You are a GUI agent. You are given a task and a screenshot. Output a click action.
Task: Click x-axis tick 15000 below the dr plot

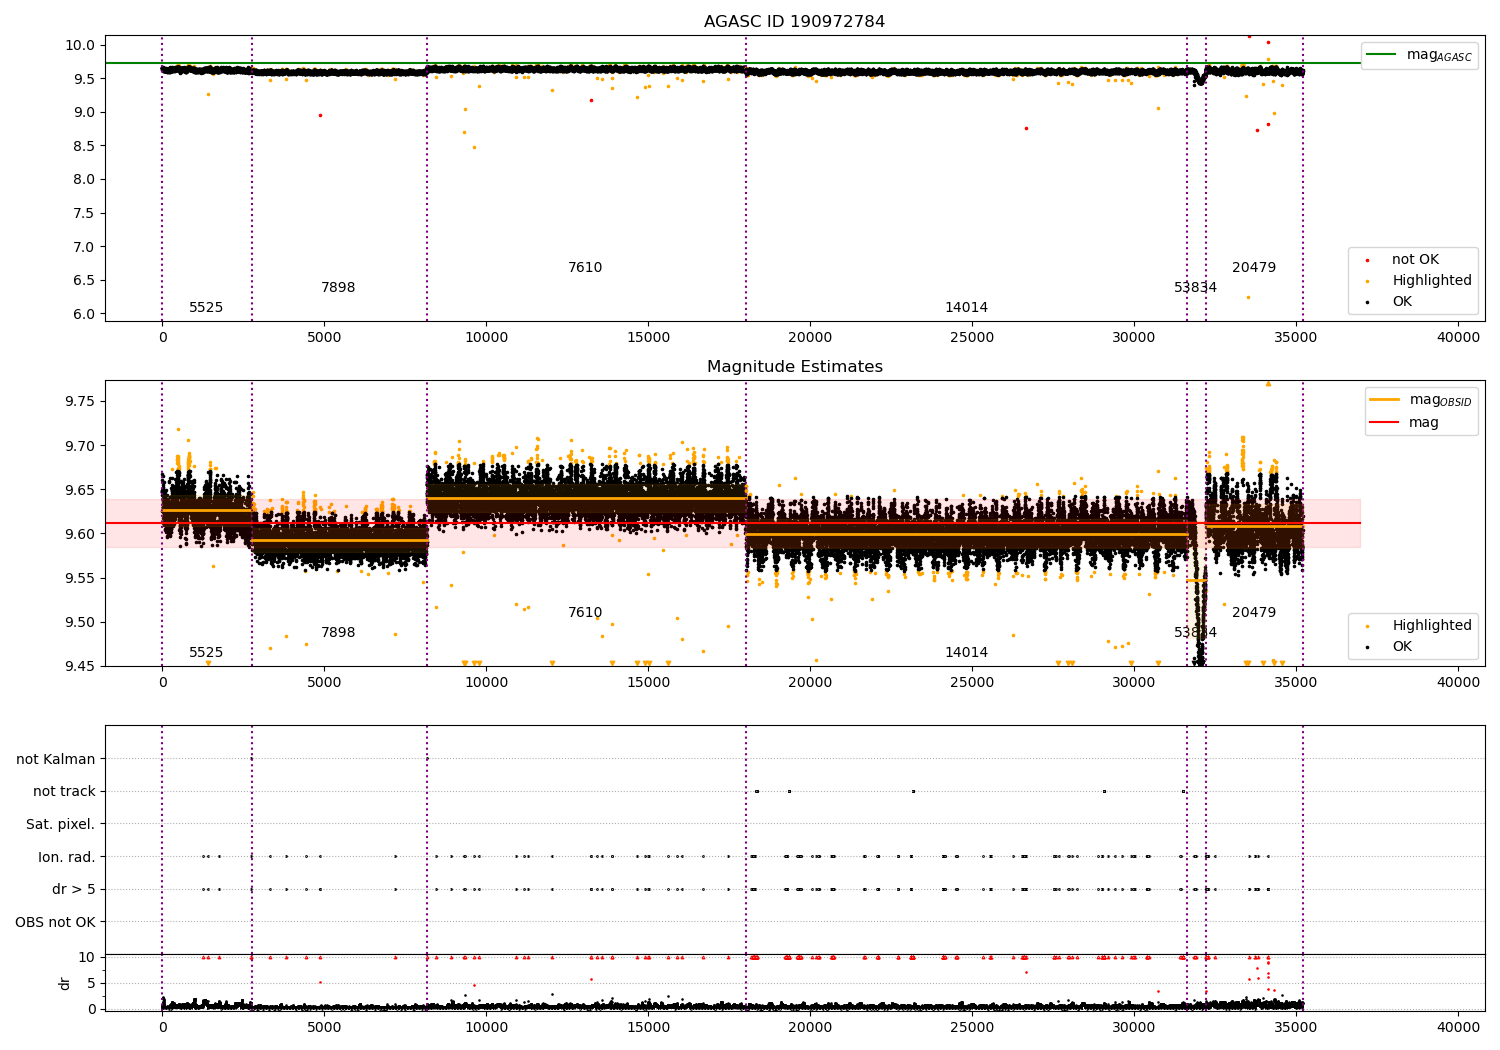[x=648, y=1026]
